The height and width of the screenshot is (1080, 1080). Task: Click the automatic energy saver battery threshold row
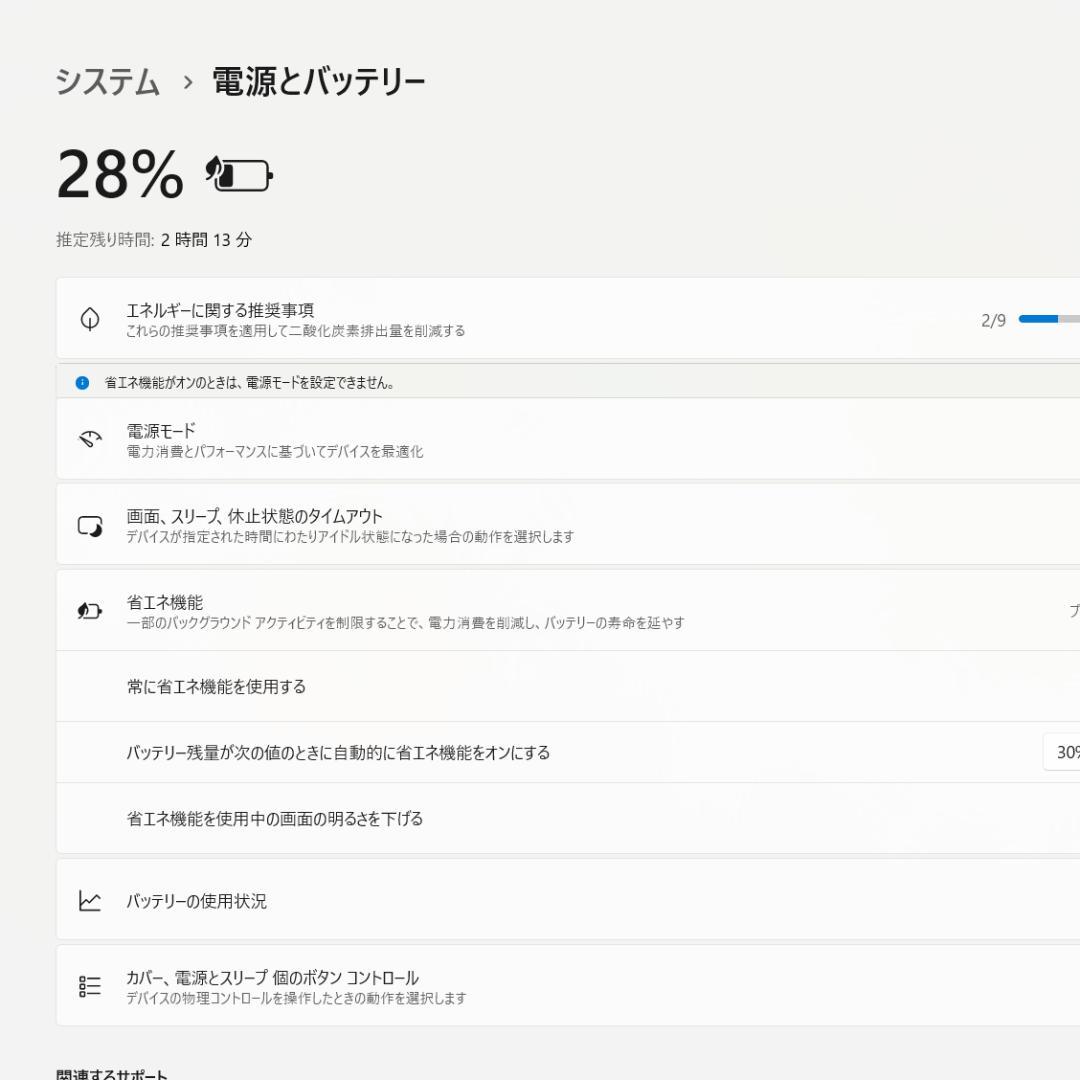500,752
